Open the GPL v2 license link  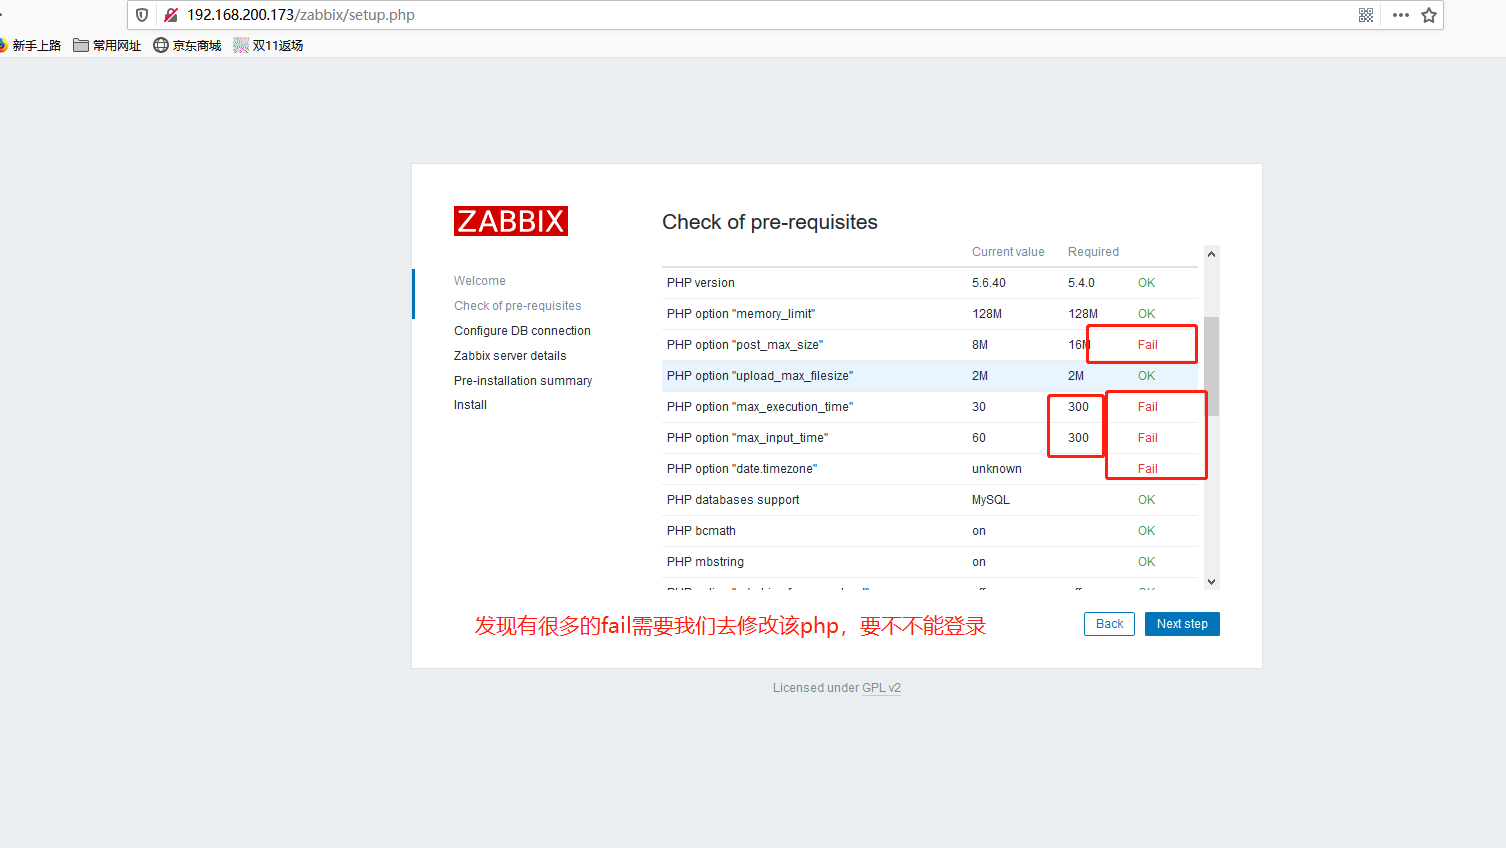(881, 688)
